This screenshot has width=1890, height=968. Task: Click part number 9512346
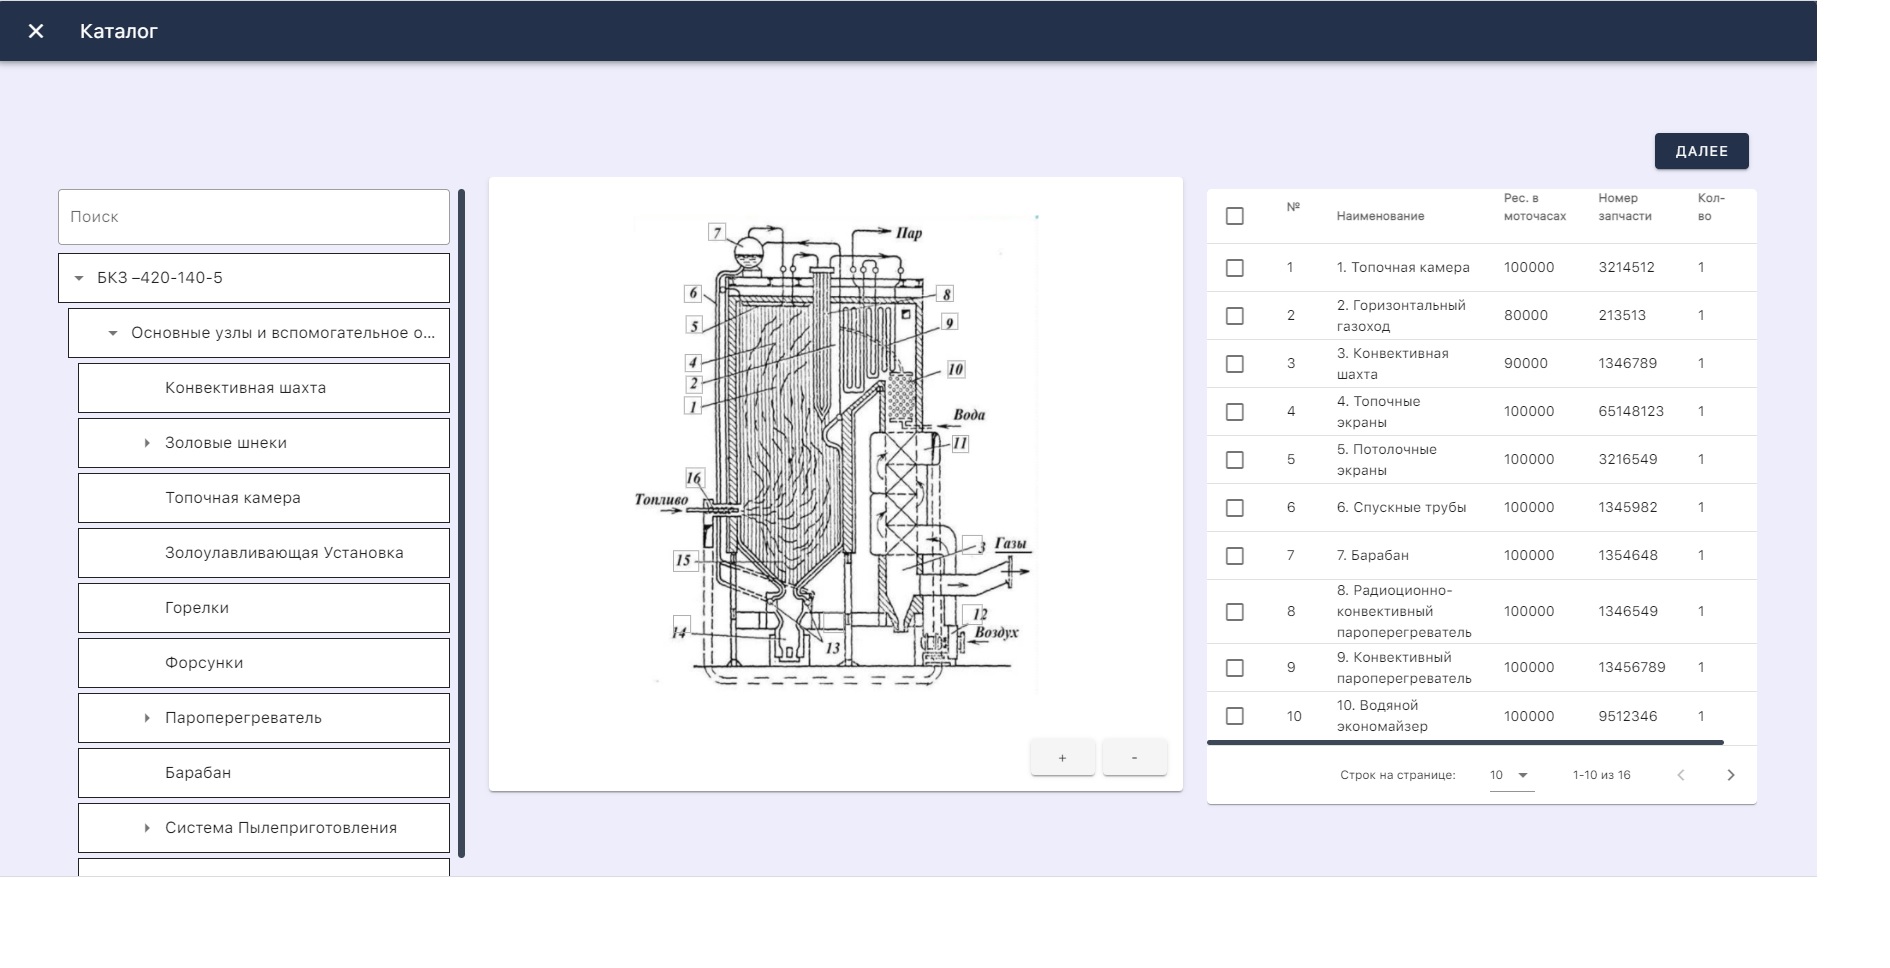point(1627,716)
